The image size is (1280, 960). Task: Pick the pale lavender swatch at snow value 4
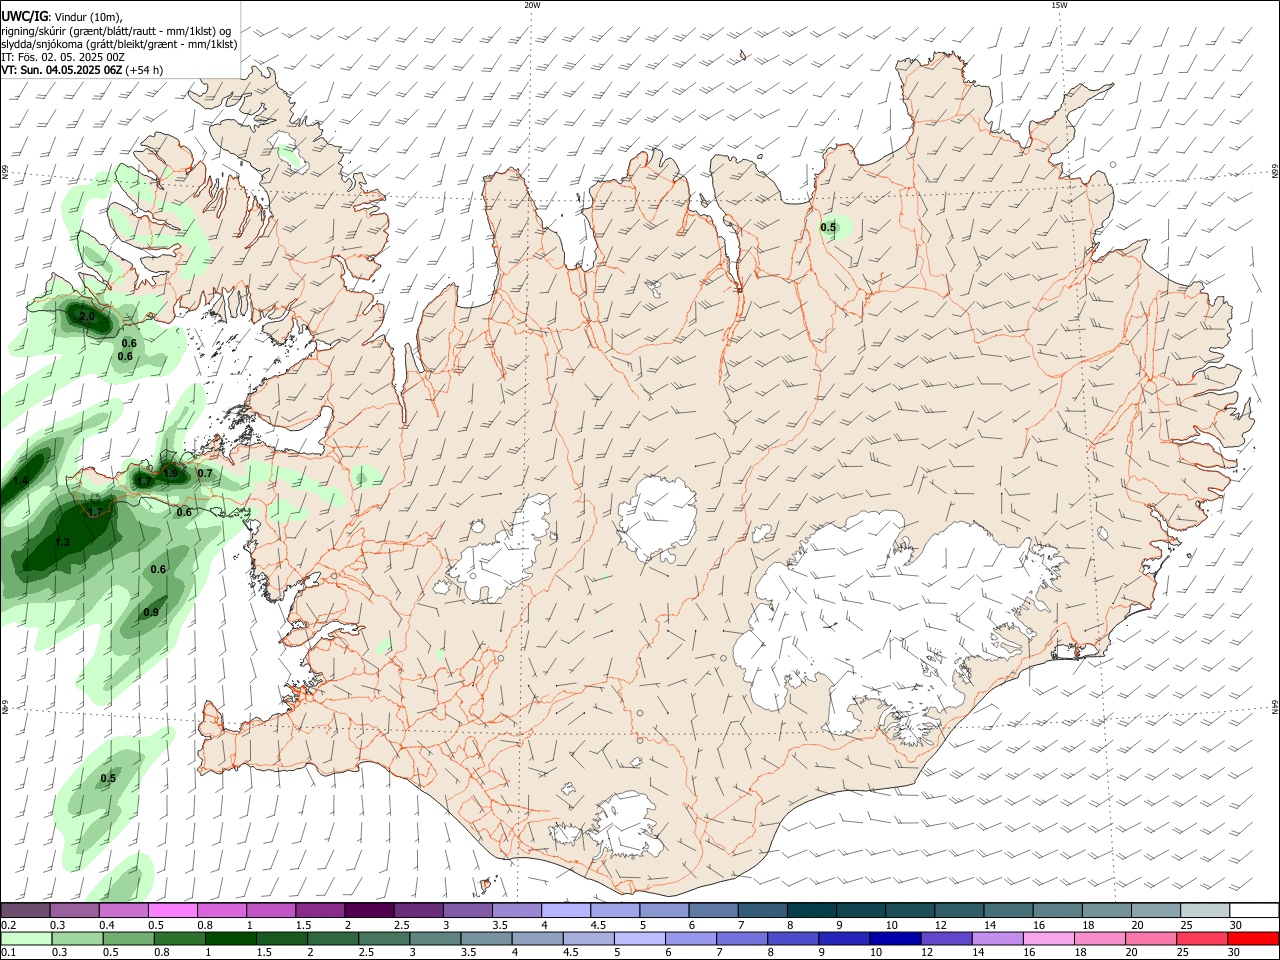coord(565,911)
